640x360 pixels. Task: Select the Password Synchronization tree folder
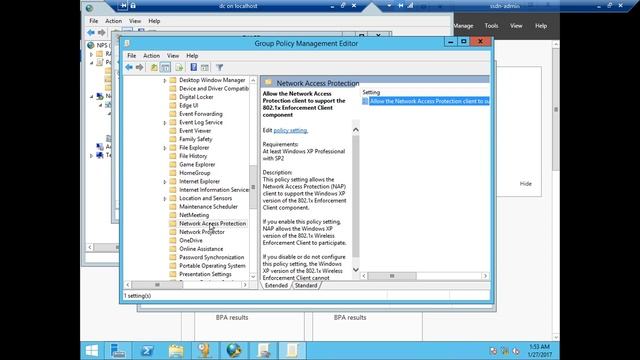[x=211, y=257]
